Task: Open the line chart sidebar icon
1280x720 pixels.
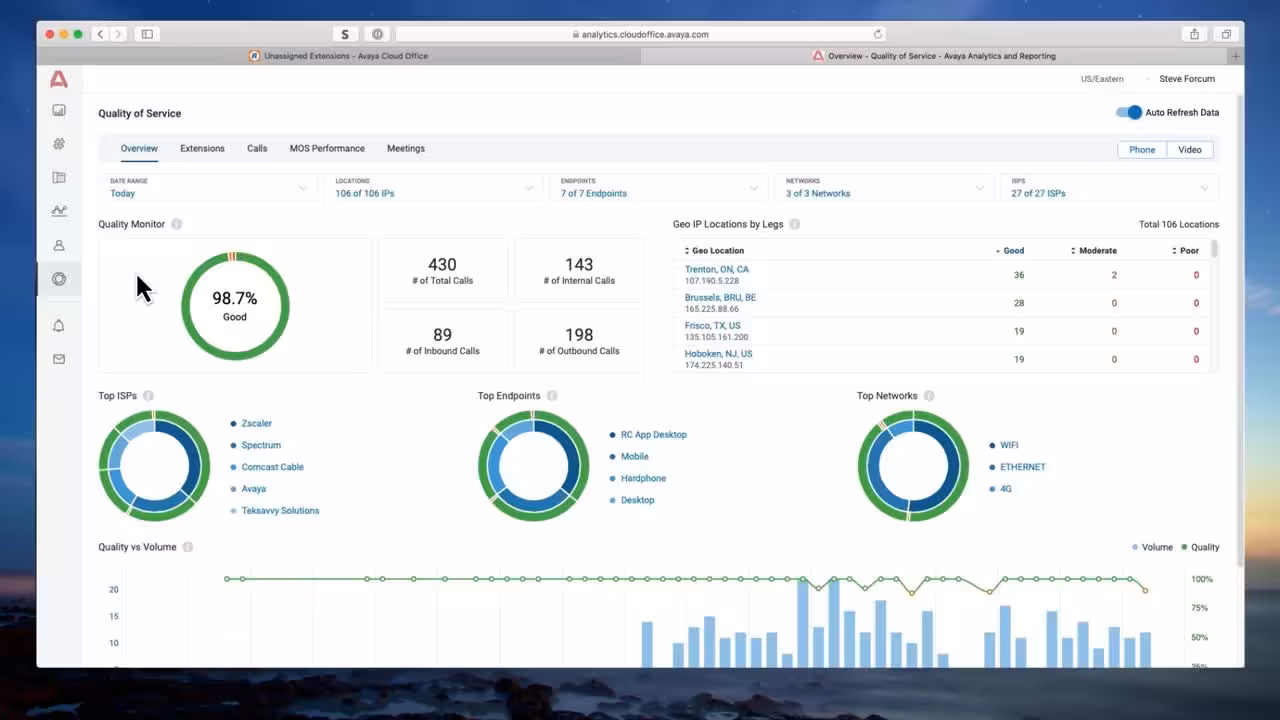Action: point(59,211)
